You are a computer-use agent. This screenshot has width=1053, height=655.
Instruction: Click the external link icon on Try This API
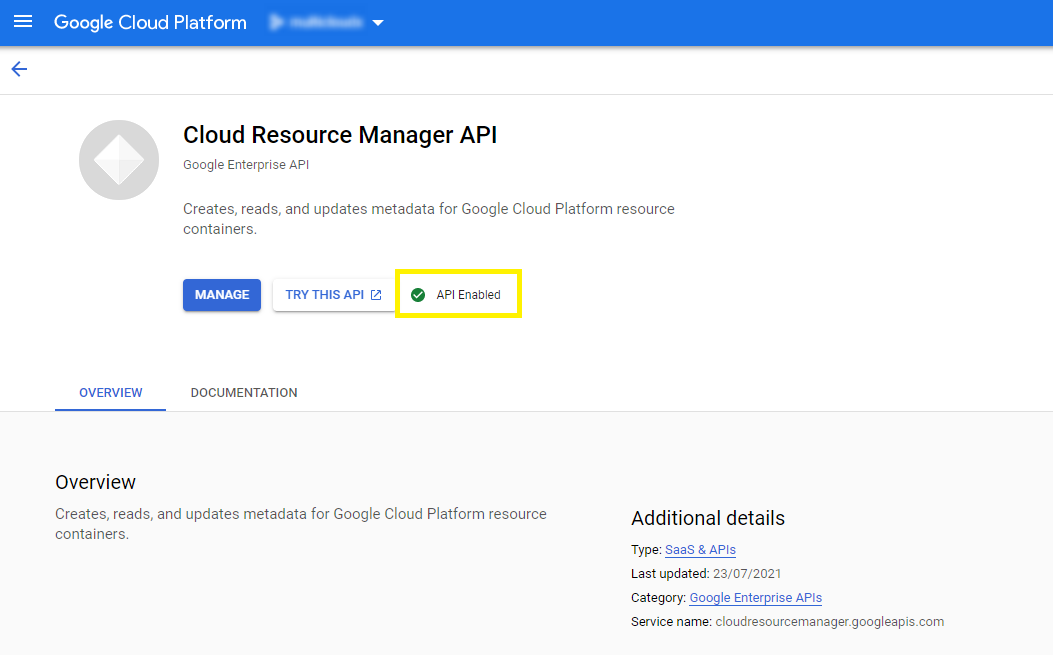[376, 295]
